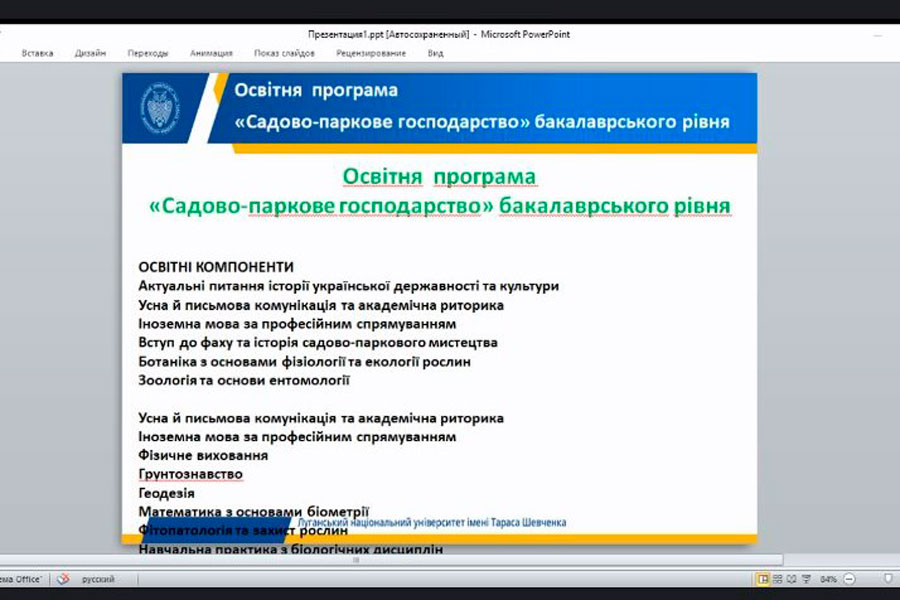Click line 'Навчальна практика з біологічних дисциплін'
This screenshot has width=900, height=600.
click(290, 549)
